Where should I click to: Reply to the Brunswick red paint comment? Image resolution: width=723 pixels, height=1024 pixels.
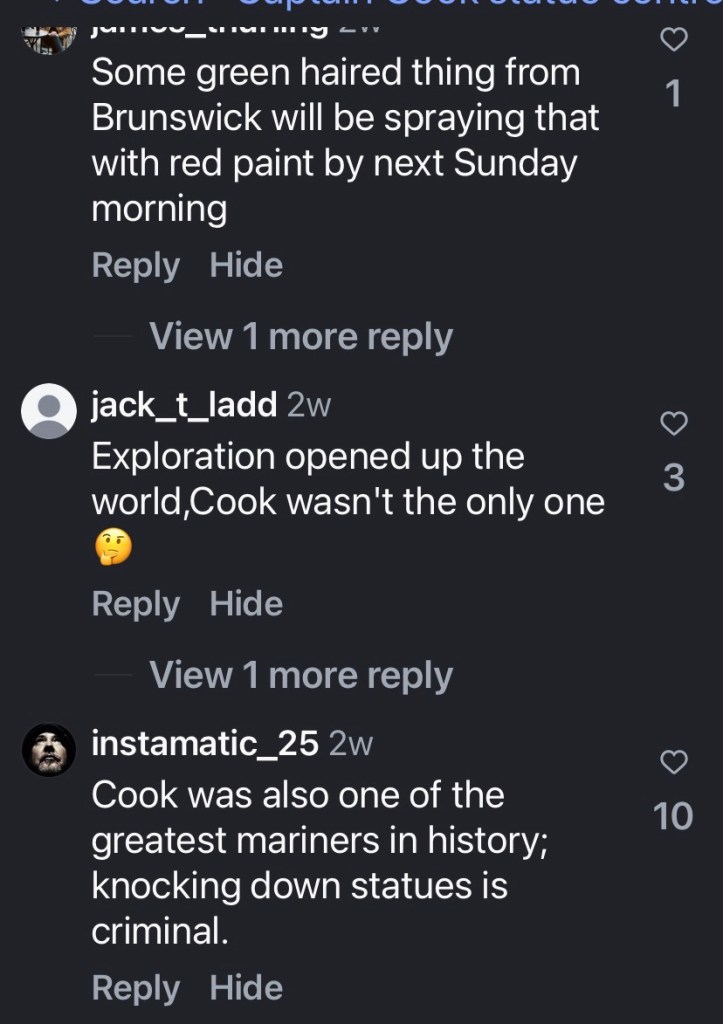pyautogui.click(x=135, y=266)
